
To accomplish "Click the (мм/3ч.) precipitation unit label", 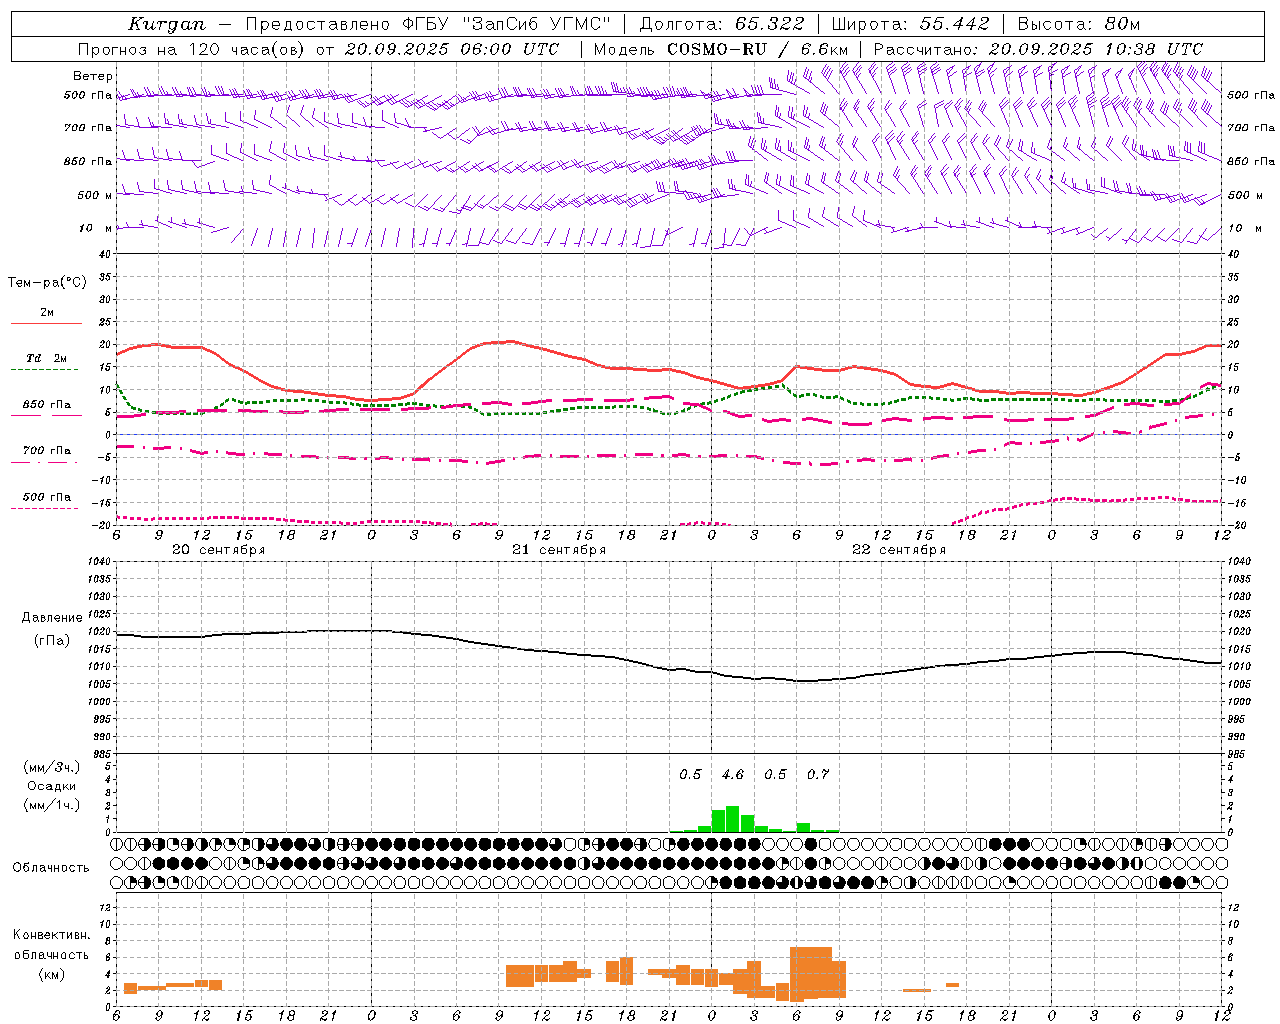I will [x=51, y=767].
